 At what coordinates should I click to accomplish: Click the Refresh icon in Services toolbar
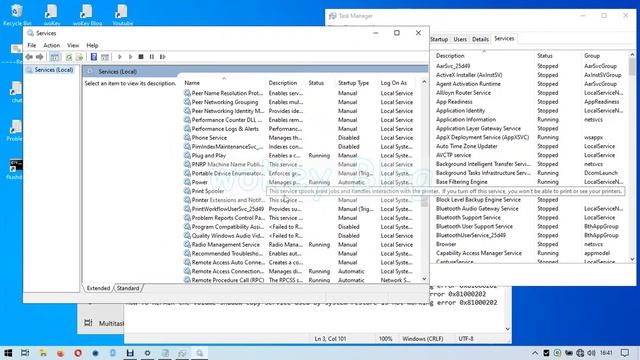(x=69, y=57)
